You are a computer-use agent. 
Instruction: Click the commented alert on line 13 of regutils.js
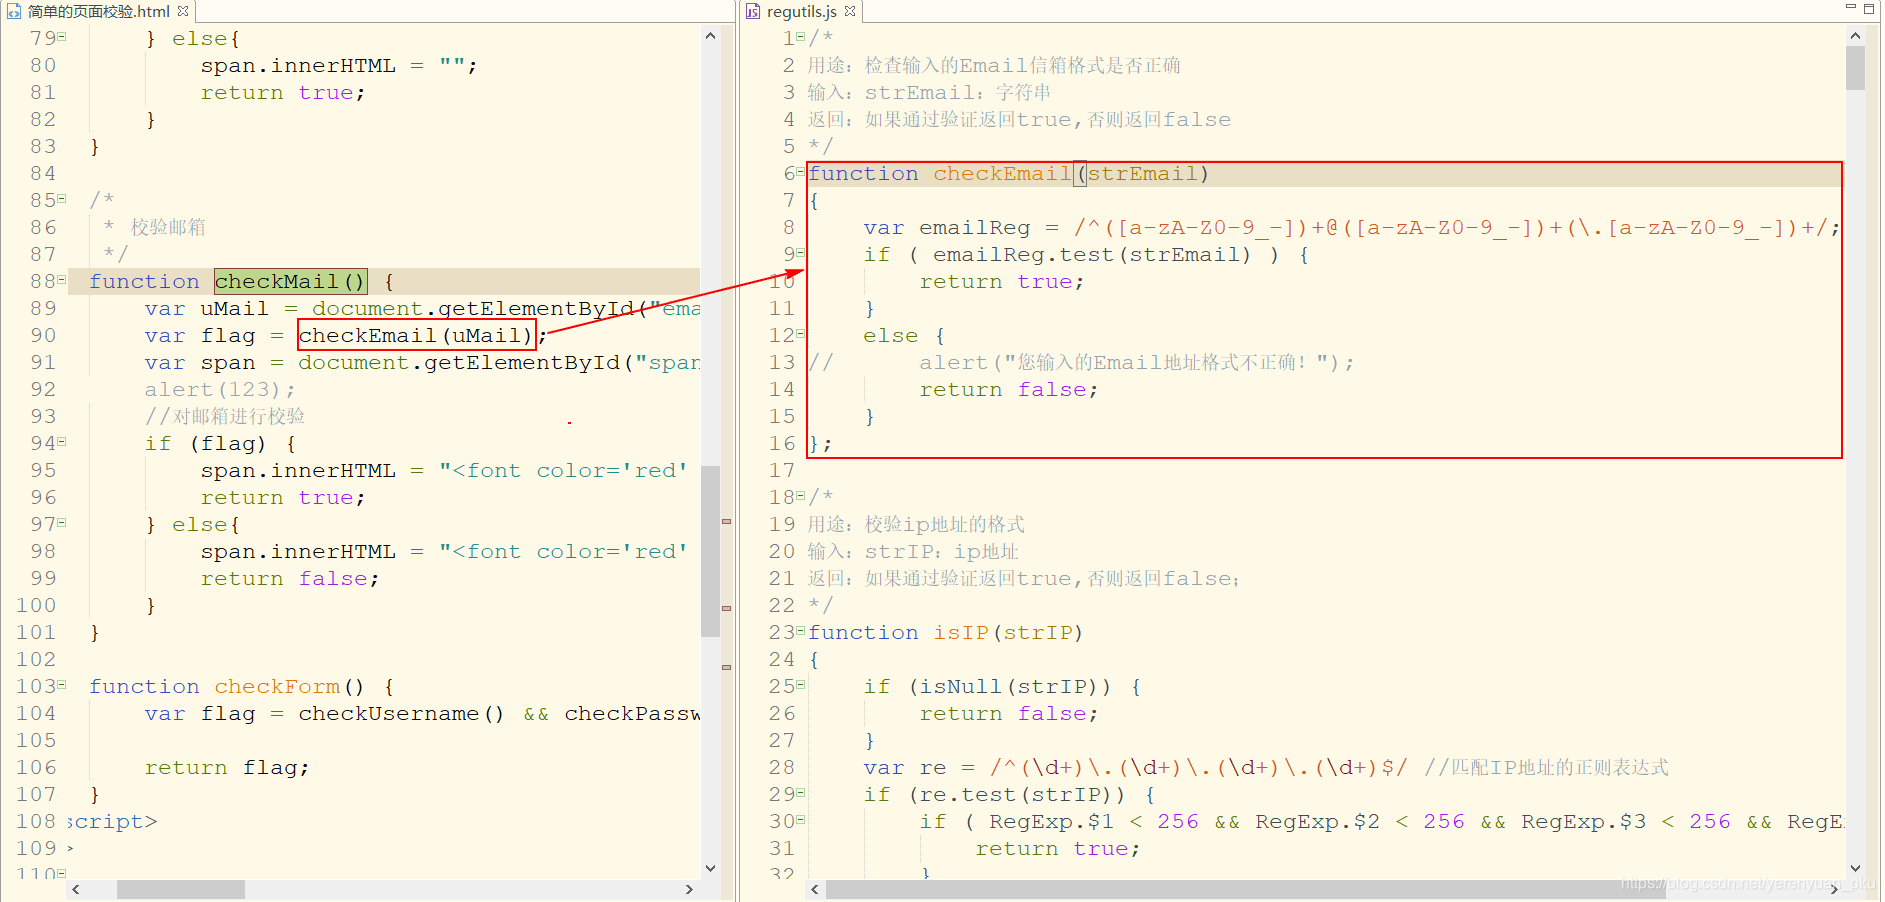(1137, 362)
